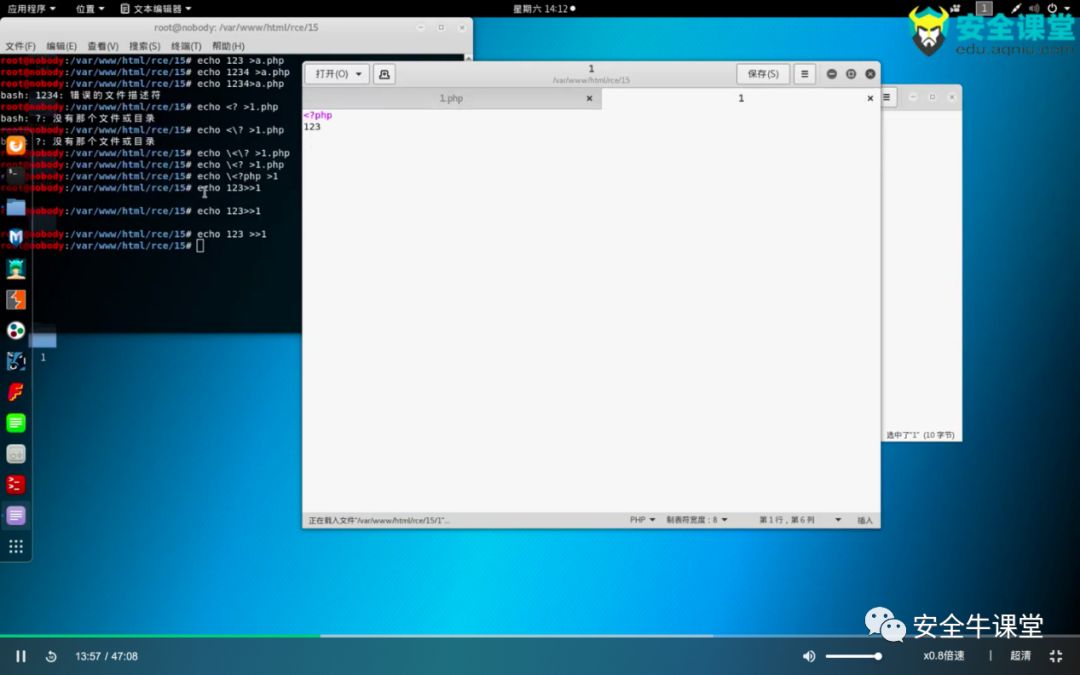
Task: Exit fullscreen via the shrink icon
Action: (x=1056, y=656)
